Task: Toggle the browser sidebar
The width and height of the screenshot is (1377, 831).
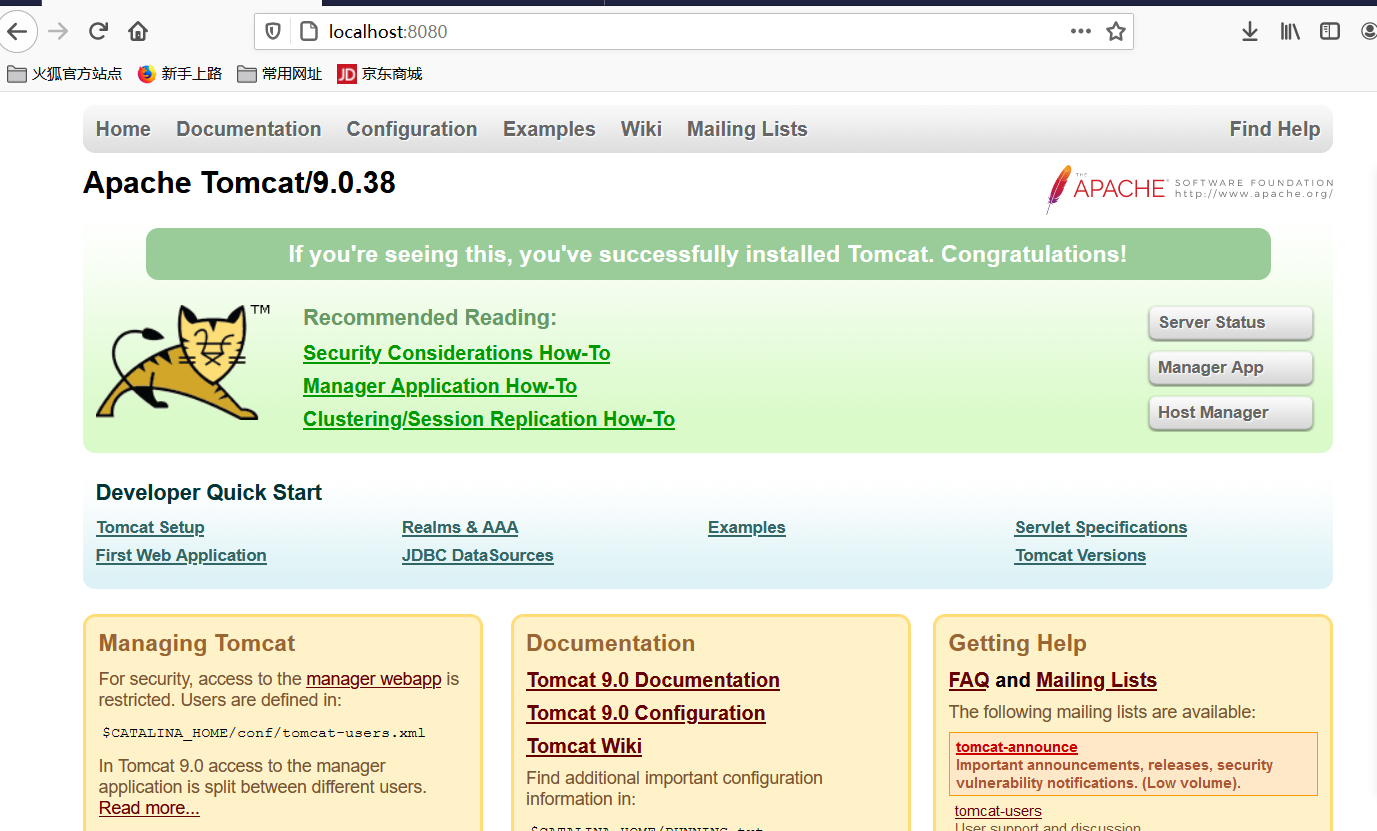Action: pyautogui.click(x=1329, y=31)
